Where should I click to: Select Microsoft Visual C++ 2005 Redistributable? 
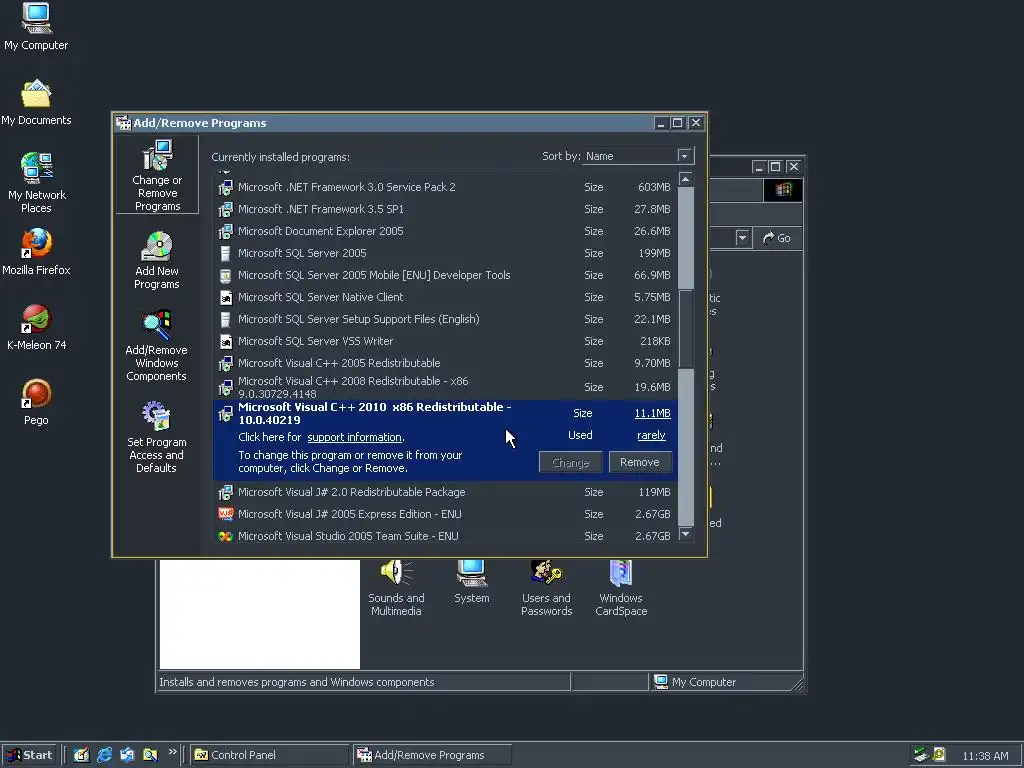pyautogui.click(x=445, y=363)
